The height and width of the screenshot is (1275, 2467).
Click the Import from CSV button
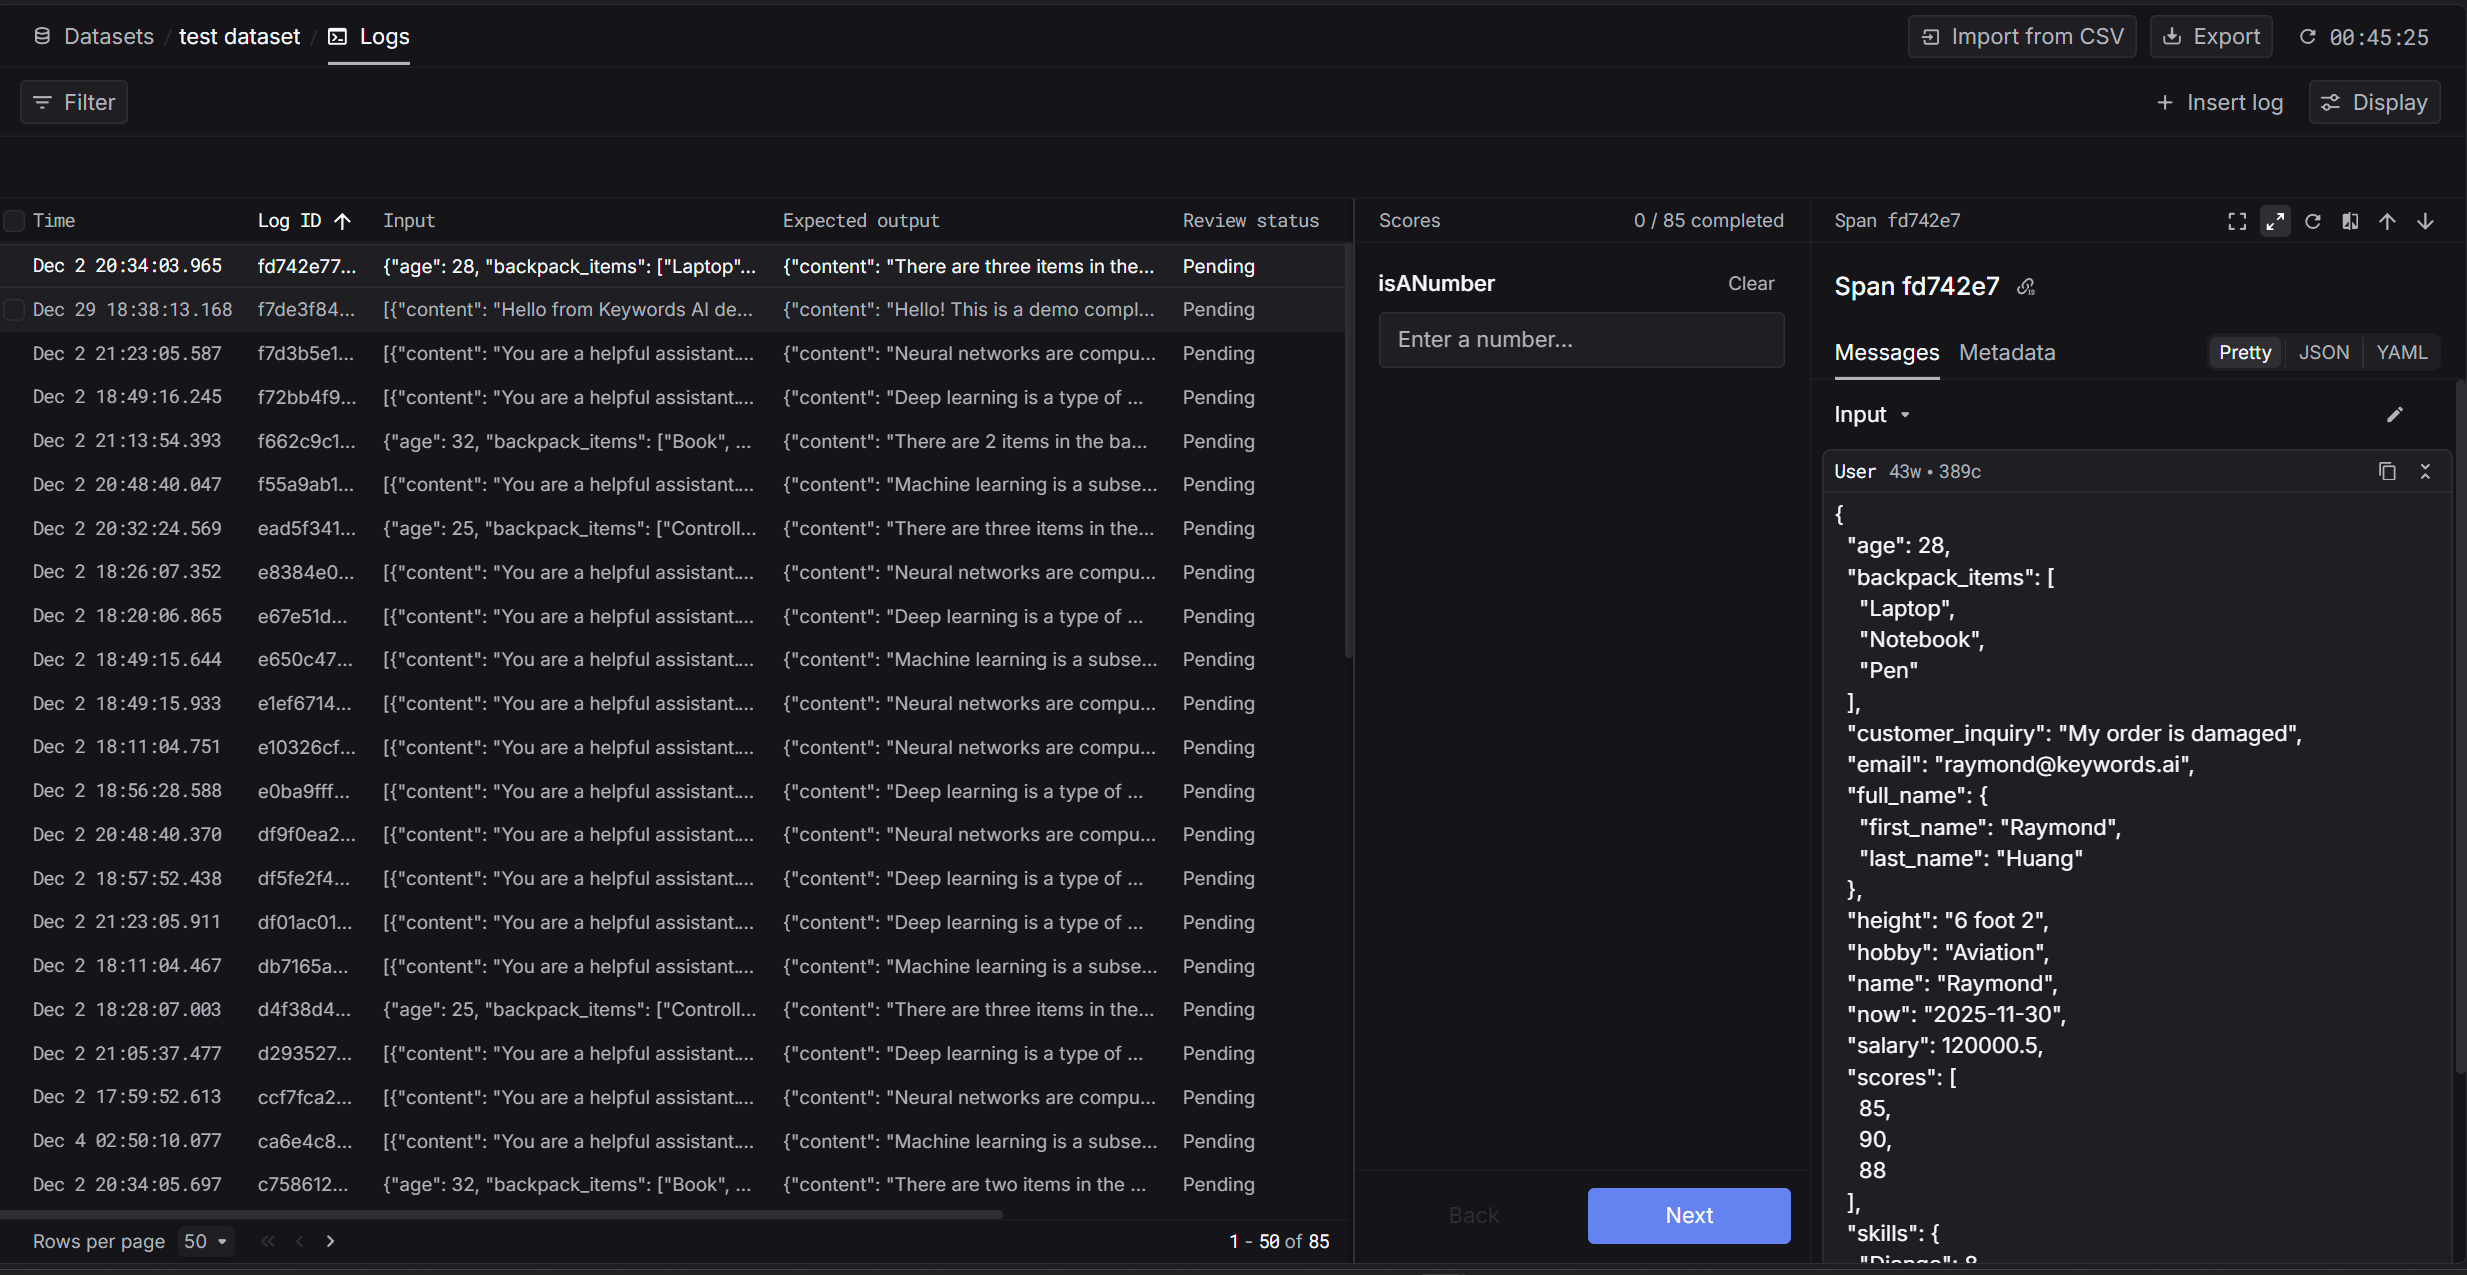click(x=2022, y=37)
